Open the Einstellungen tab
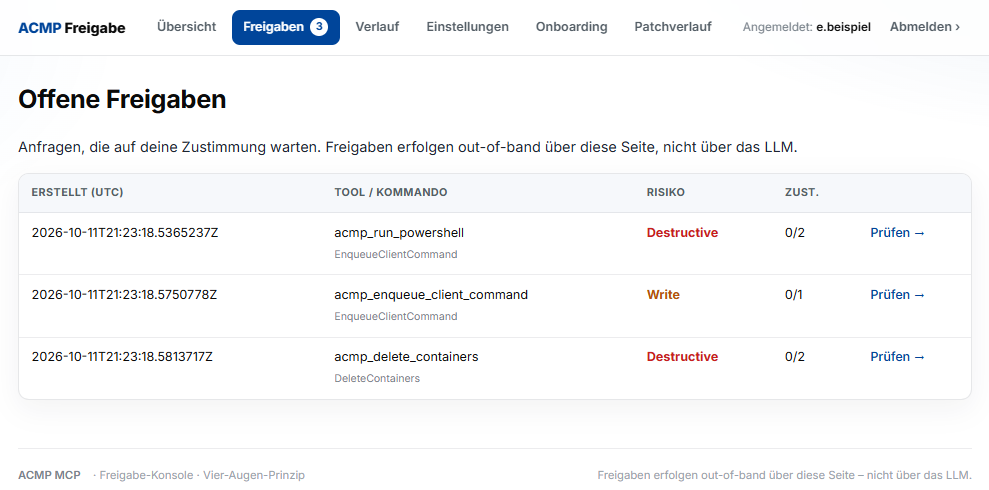The width and height of the screenshot is (989, 490). pyautogui.click(x=467, y=27)
